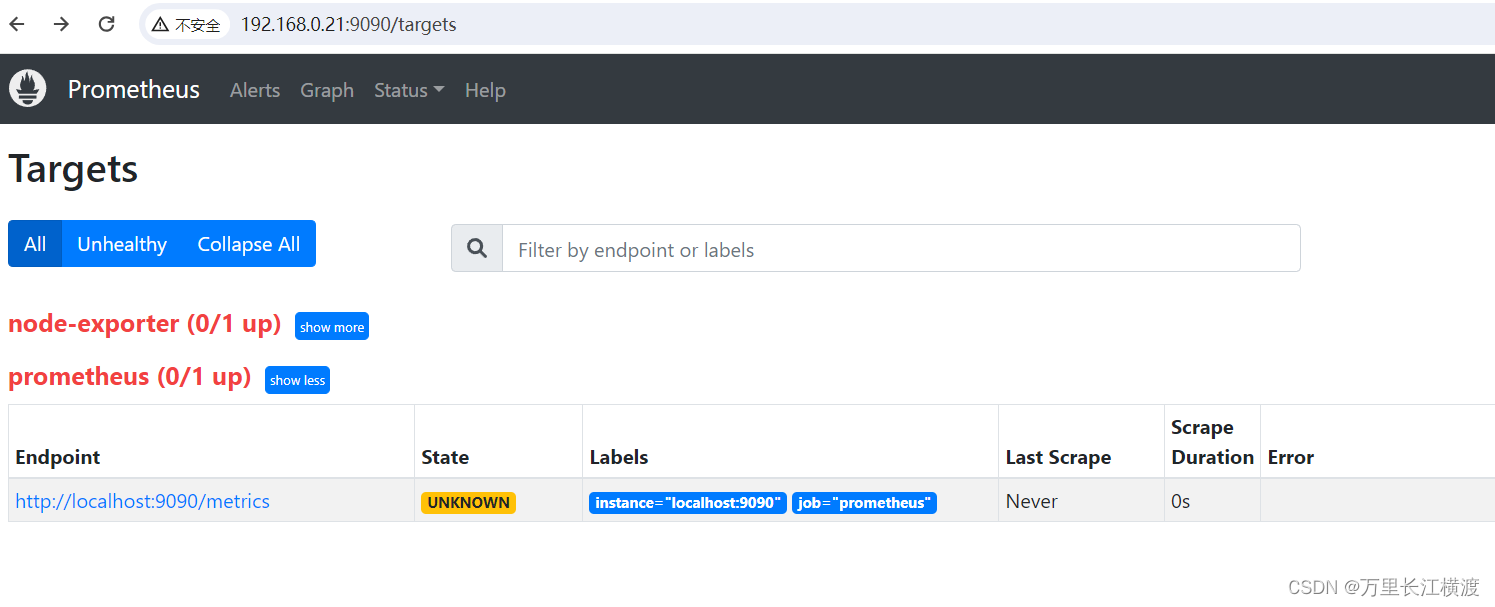Open the http://localhost:9090/metrics endpoint link
This screenshot has height=607, width=1495.
[143, 501]
